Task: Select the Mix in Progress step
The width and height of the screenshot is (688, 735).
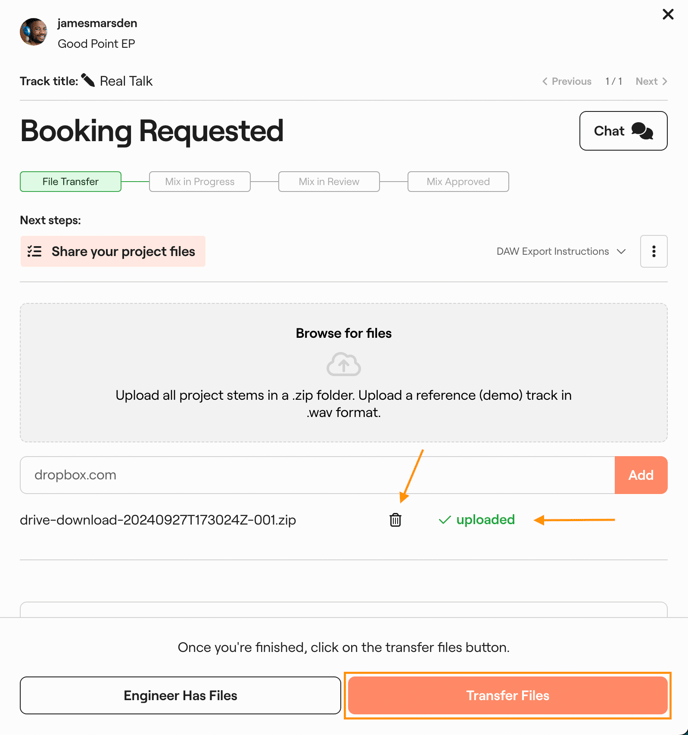Action: click(200, 182)
